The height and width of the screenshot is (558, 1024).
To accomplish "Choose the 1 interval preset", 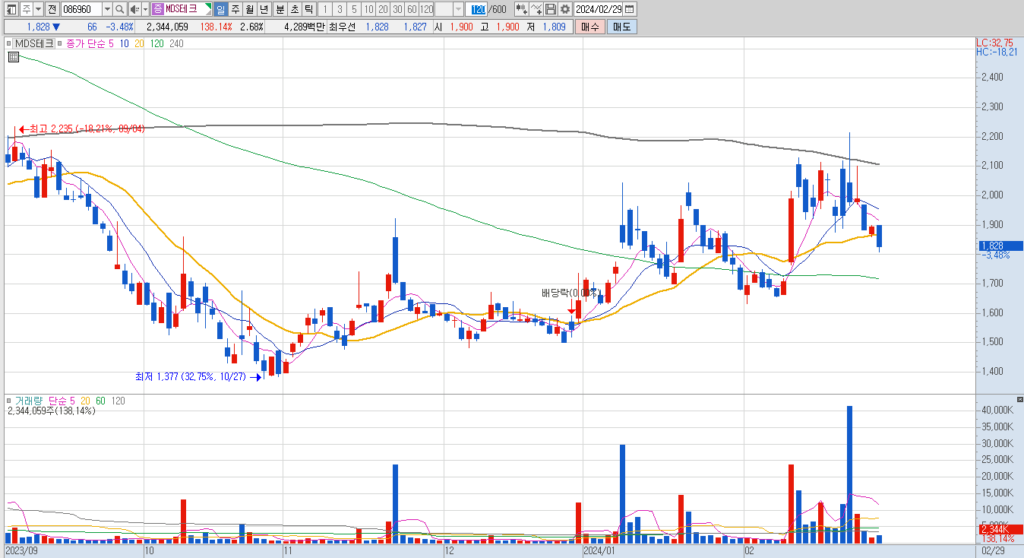I will (x=325, y=9).
